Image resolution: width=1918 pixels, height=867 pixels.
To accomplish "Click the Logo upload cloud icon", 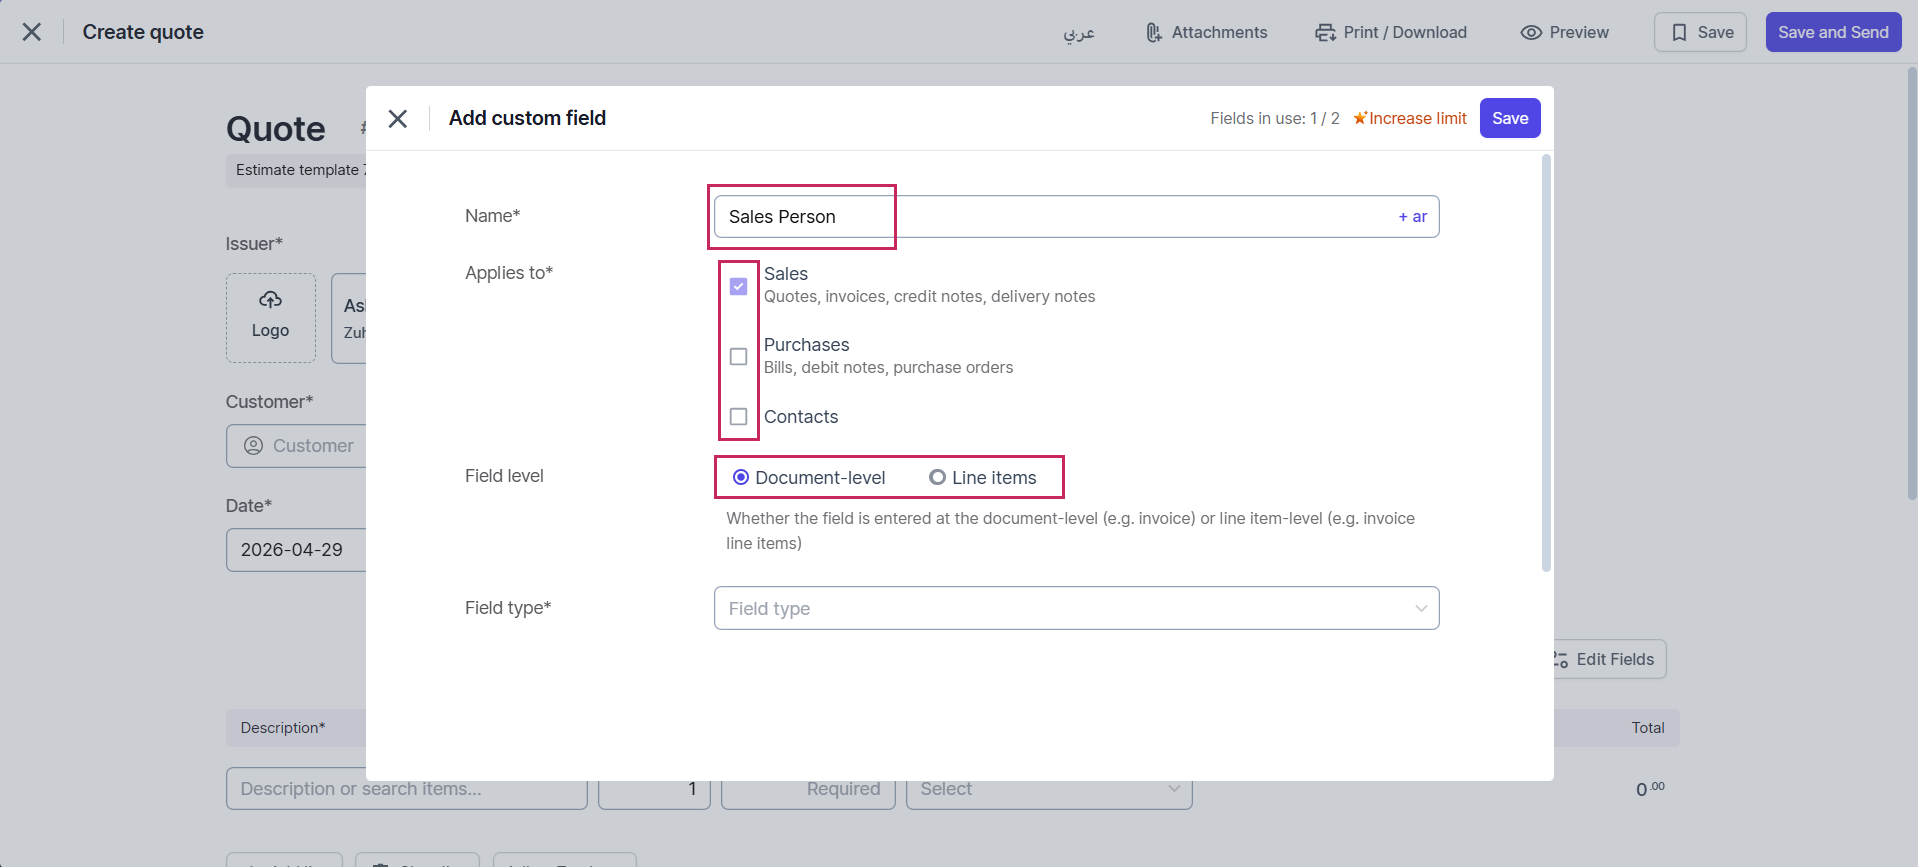I will [x=270, y=300].
